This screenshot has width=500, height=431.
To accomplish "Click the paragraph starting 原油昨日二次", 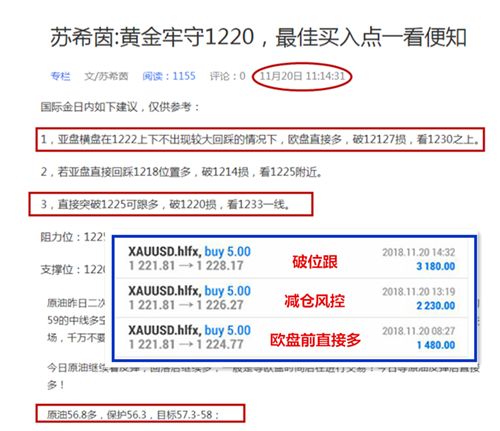I will 76,320.
